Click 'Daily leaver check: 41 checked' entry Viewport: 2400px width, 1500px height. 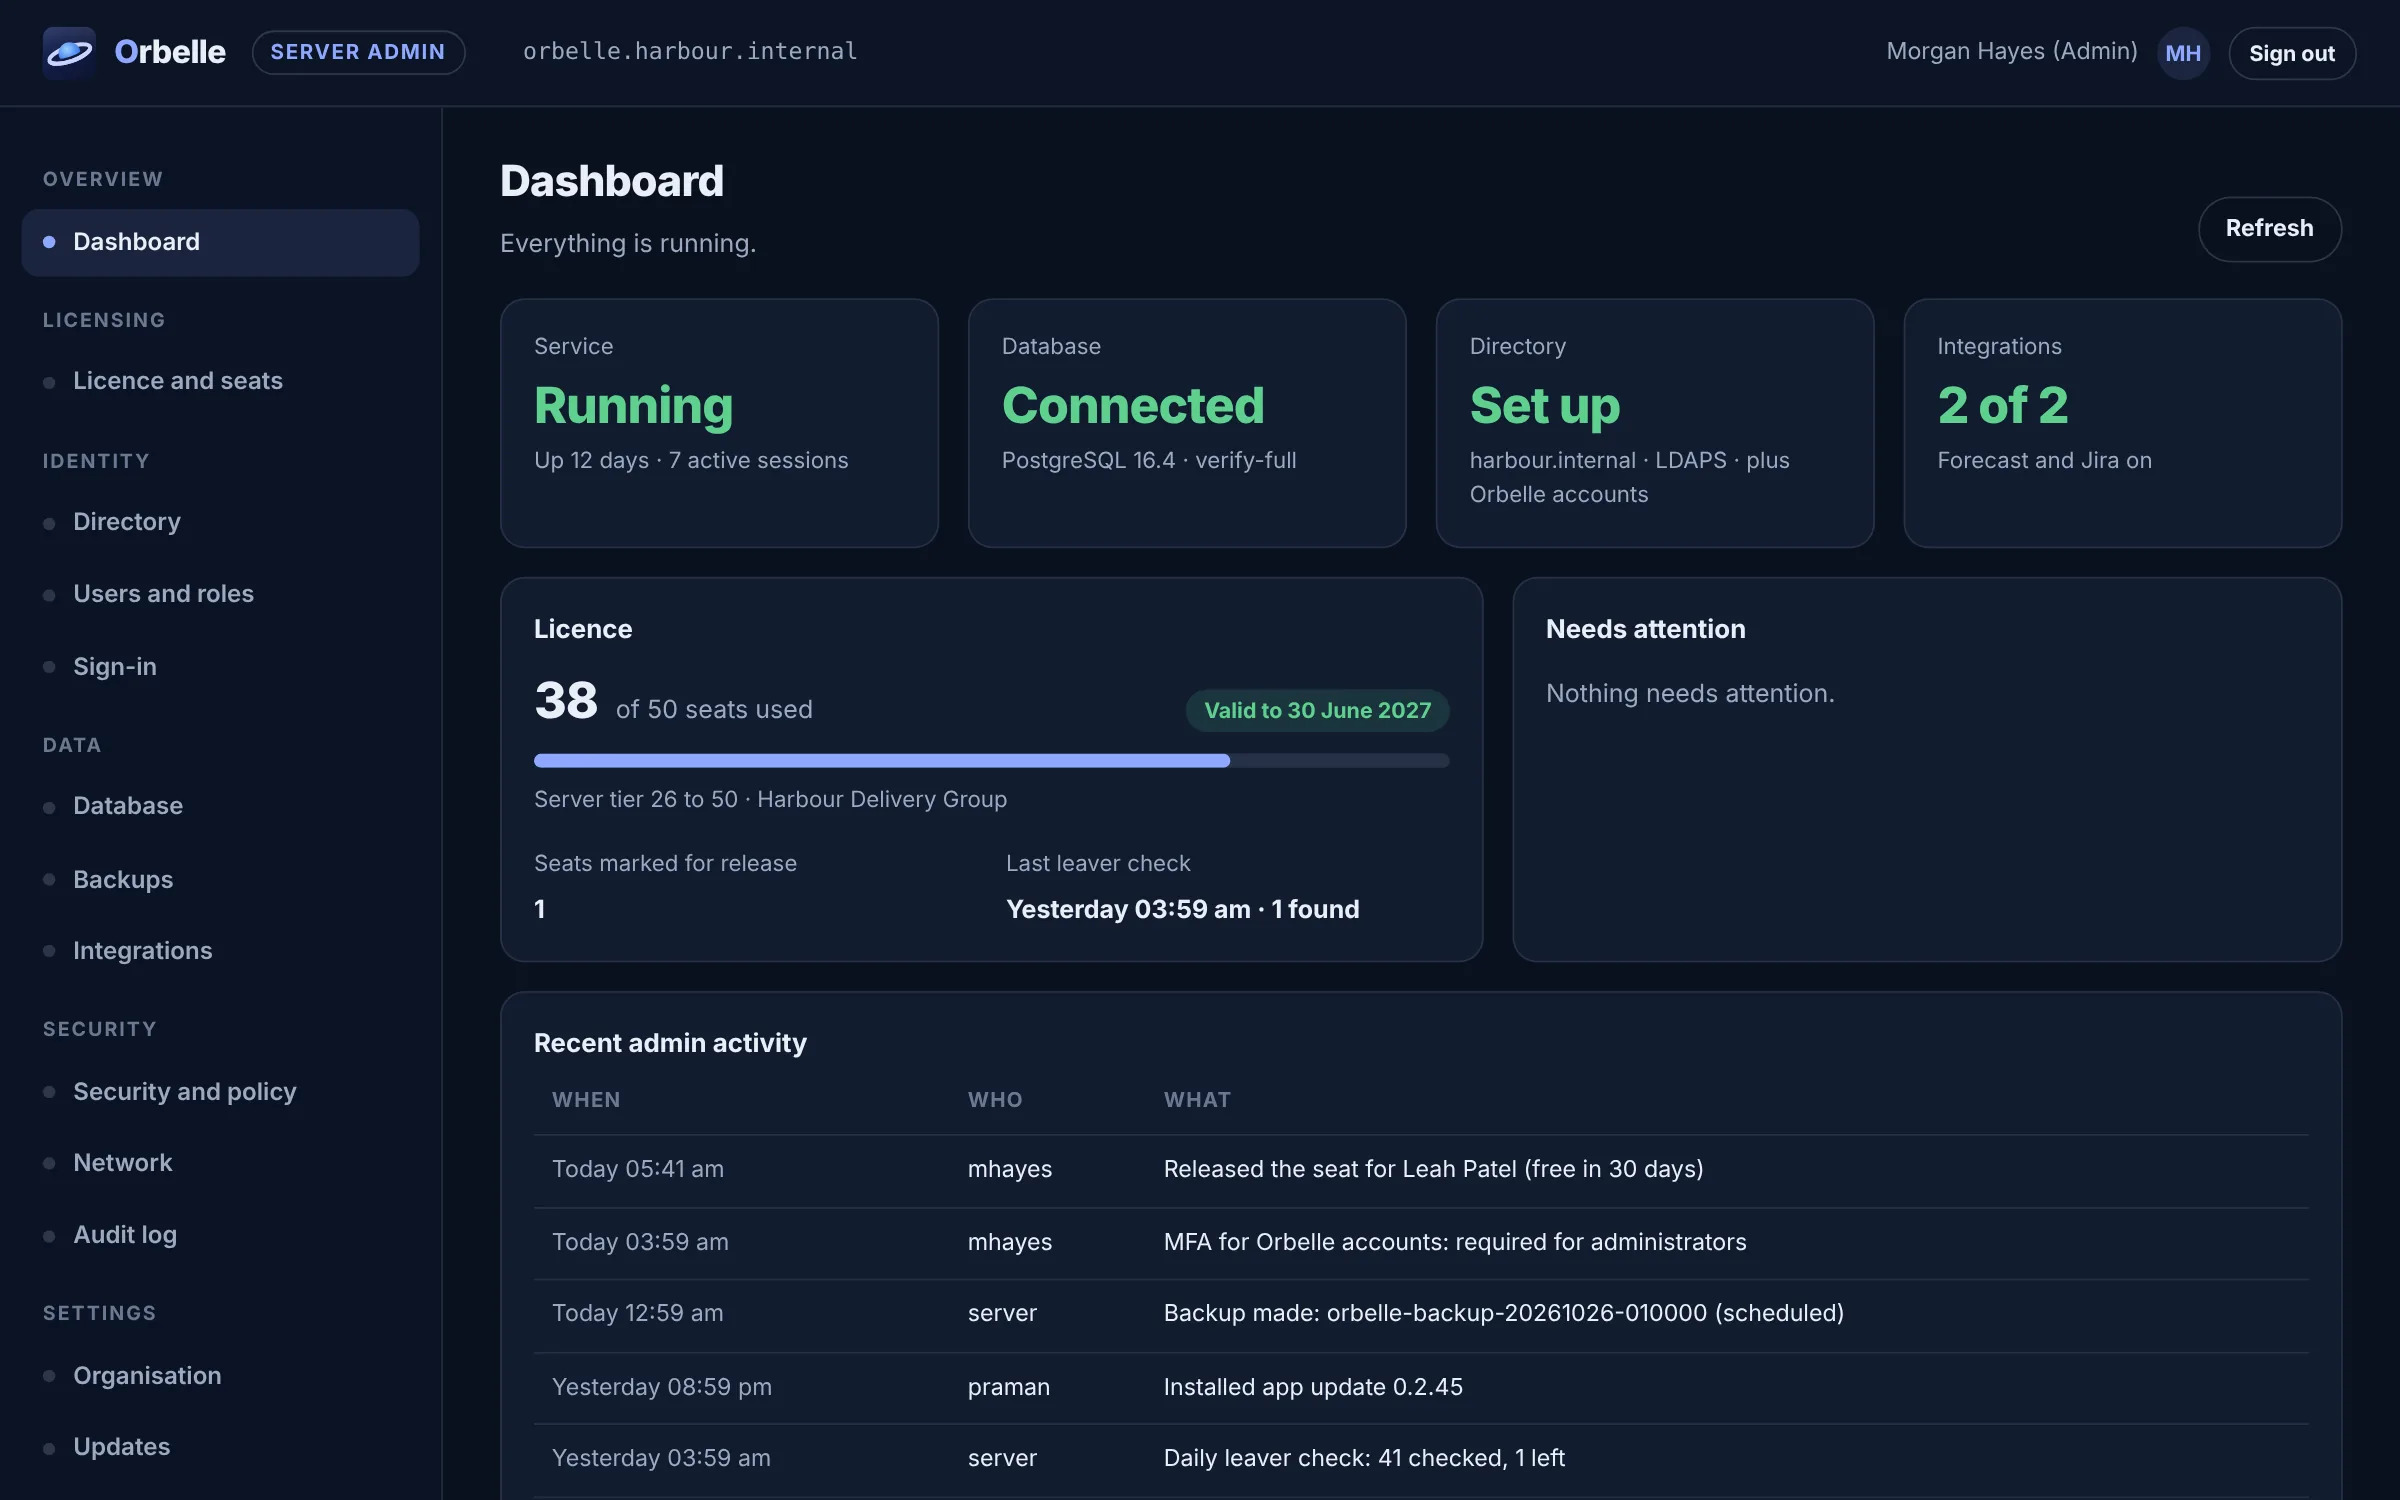tap(1364, 1458)
